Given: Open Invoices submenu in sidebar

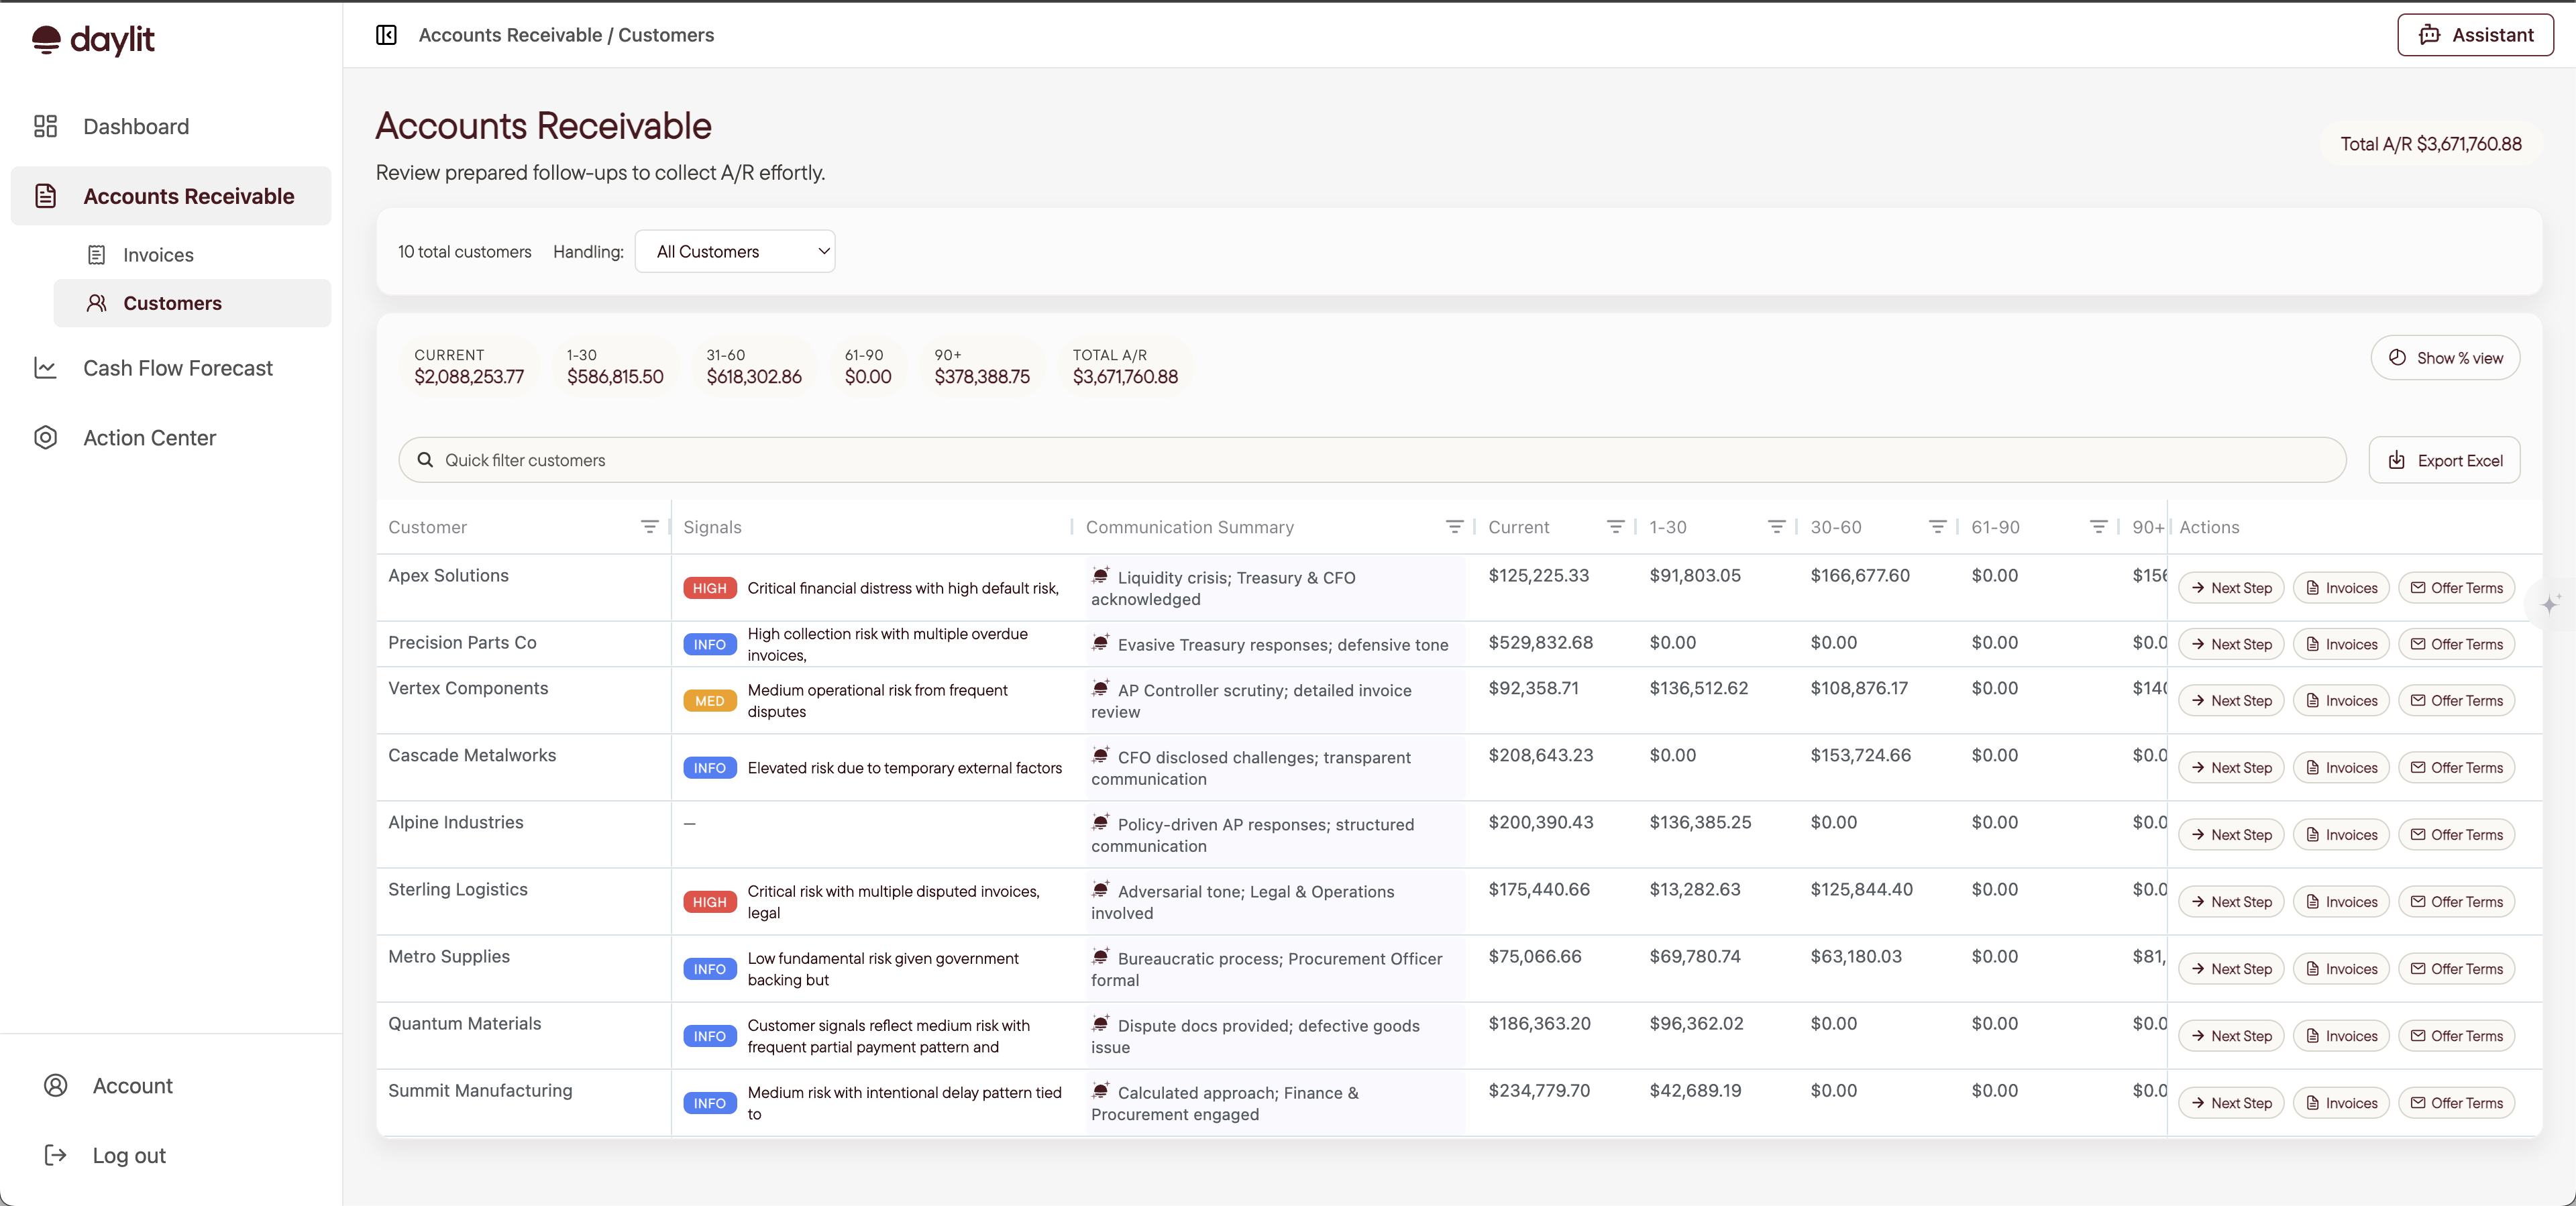Looking at the screenshot, I should tap(158, 255).
